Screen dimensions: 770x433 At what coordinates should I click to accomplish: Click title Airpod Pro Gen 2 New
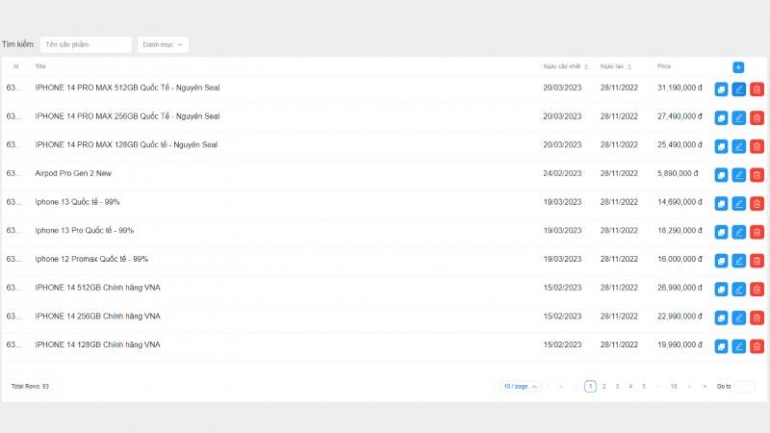(x=73, y=173)
